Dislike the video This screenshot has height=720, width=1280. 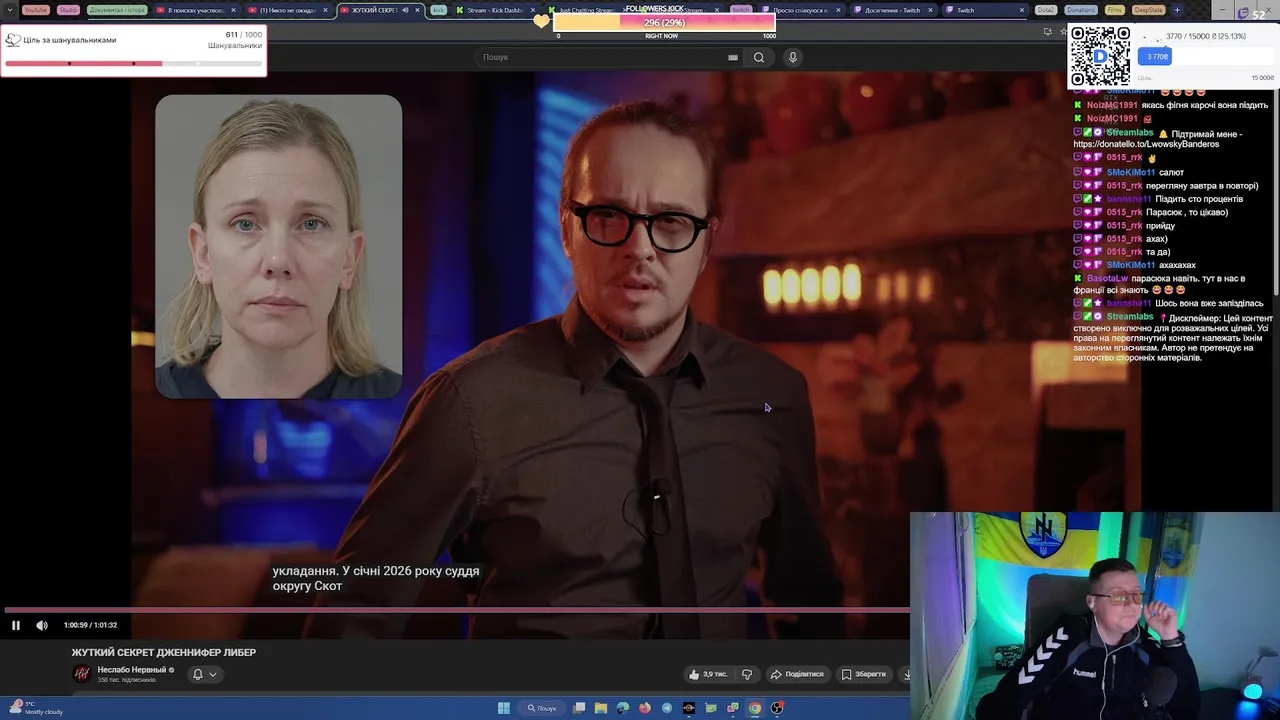747,674
